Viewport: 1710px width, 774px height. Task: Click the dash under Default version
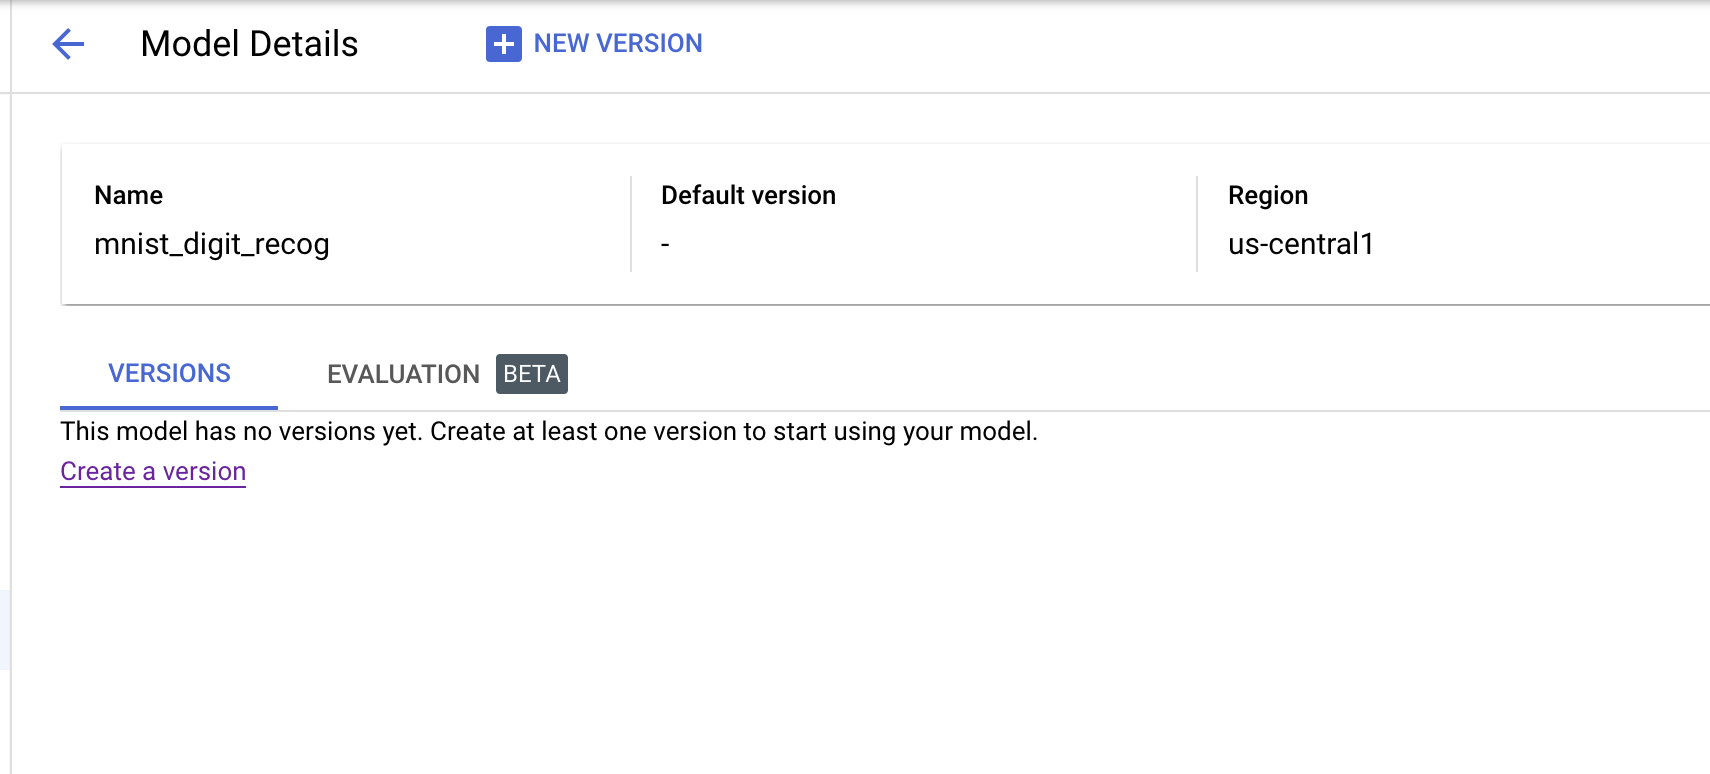pyautogui.click(x=665, y=244)
